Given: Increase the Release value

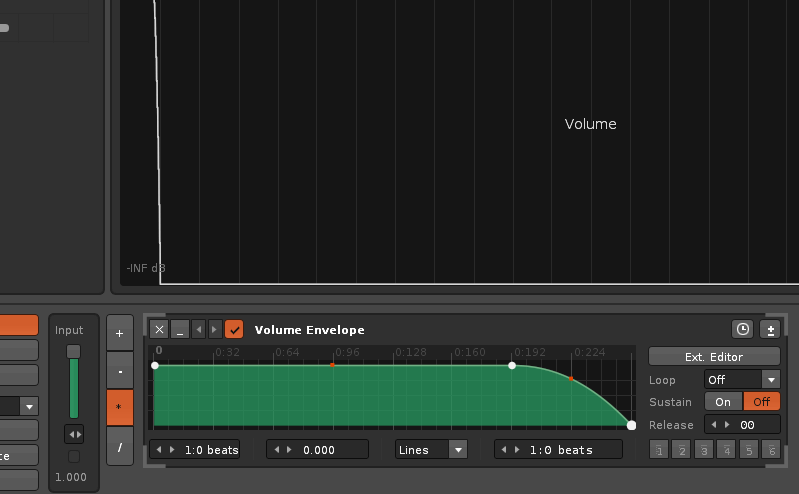Looking at the screenshot, I should pos(727,425).
